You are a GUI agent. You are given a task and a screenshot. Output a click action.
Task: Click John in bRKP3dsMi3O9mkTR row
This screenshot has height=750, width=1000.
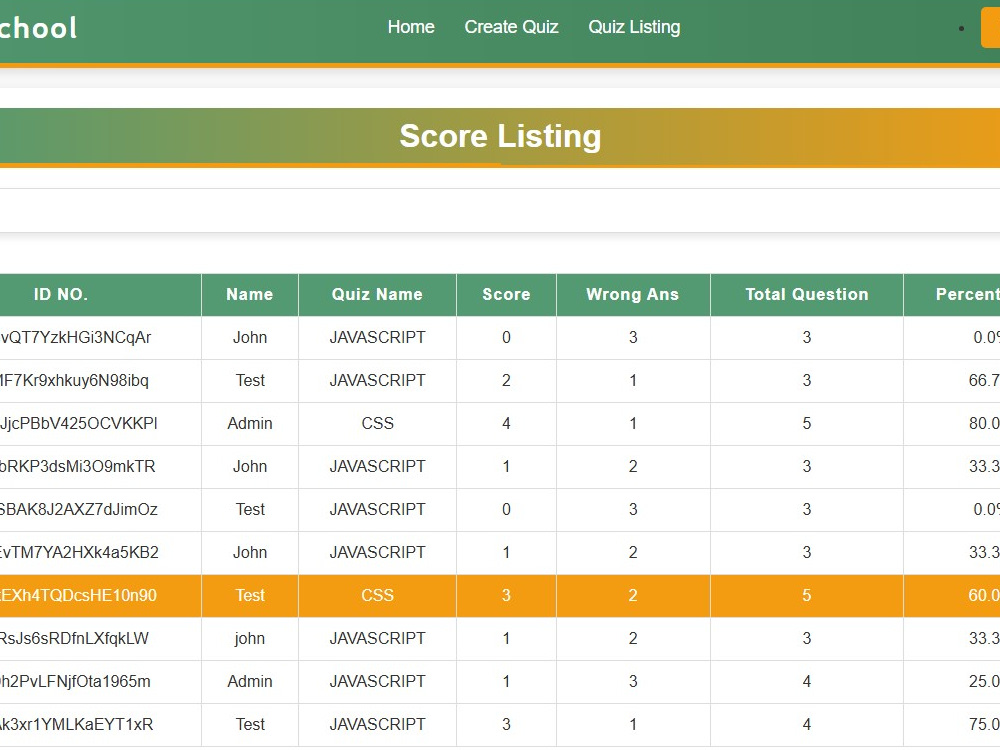coord(250,467)
